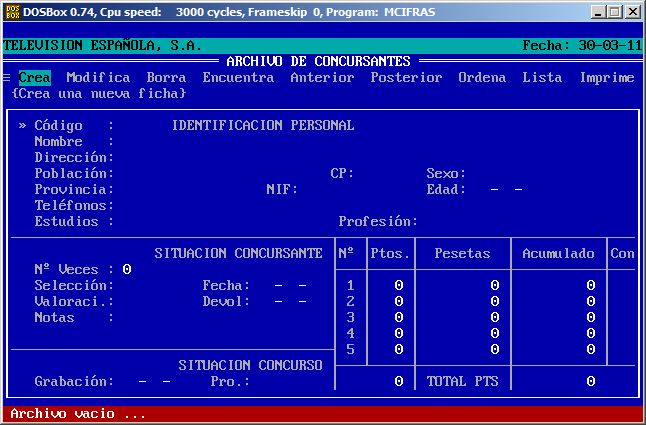
Task: Click the Ordena menu option
Action: click(x=482, y=78)
